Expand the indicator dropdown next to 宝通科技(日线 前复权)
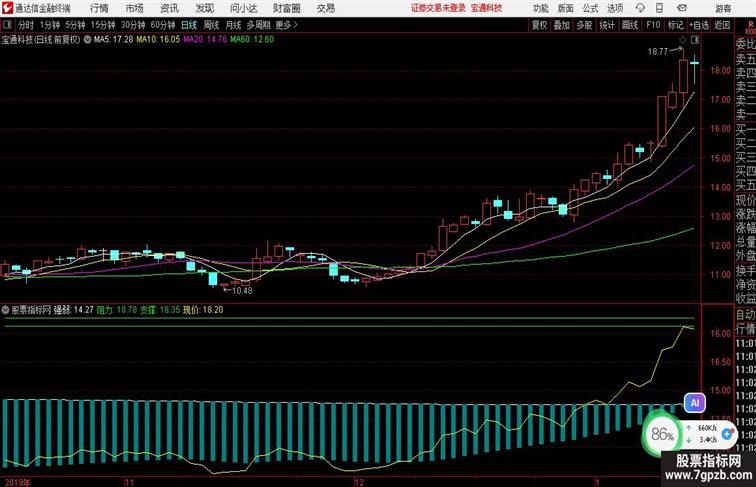The width and height of the screenshot is (756, 487). click(x=87, y=40)
